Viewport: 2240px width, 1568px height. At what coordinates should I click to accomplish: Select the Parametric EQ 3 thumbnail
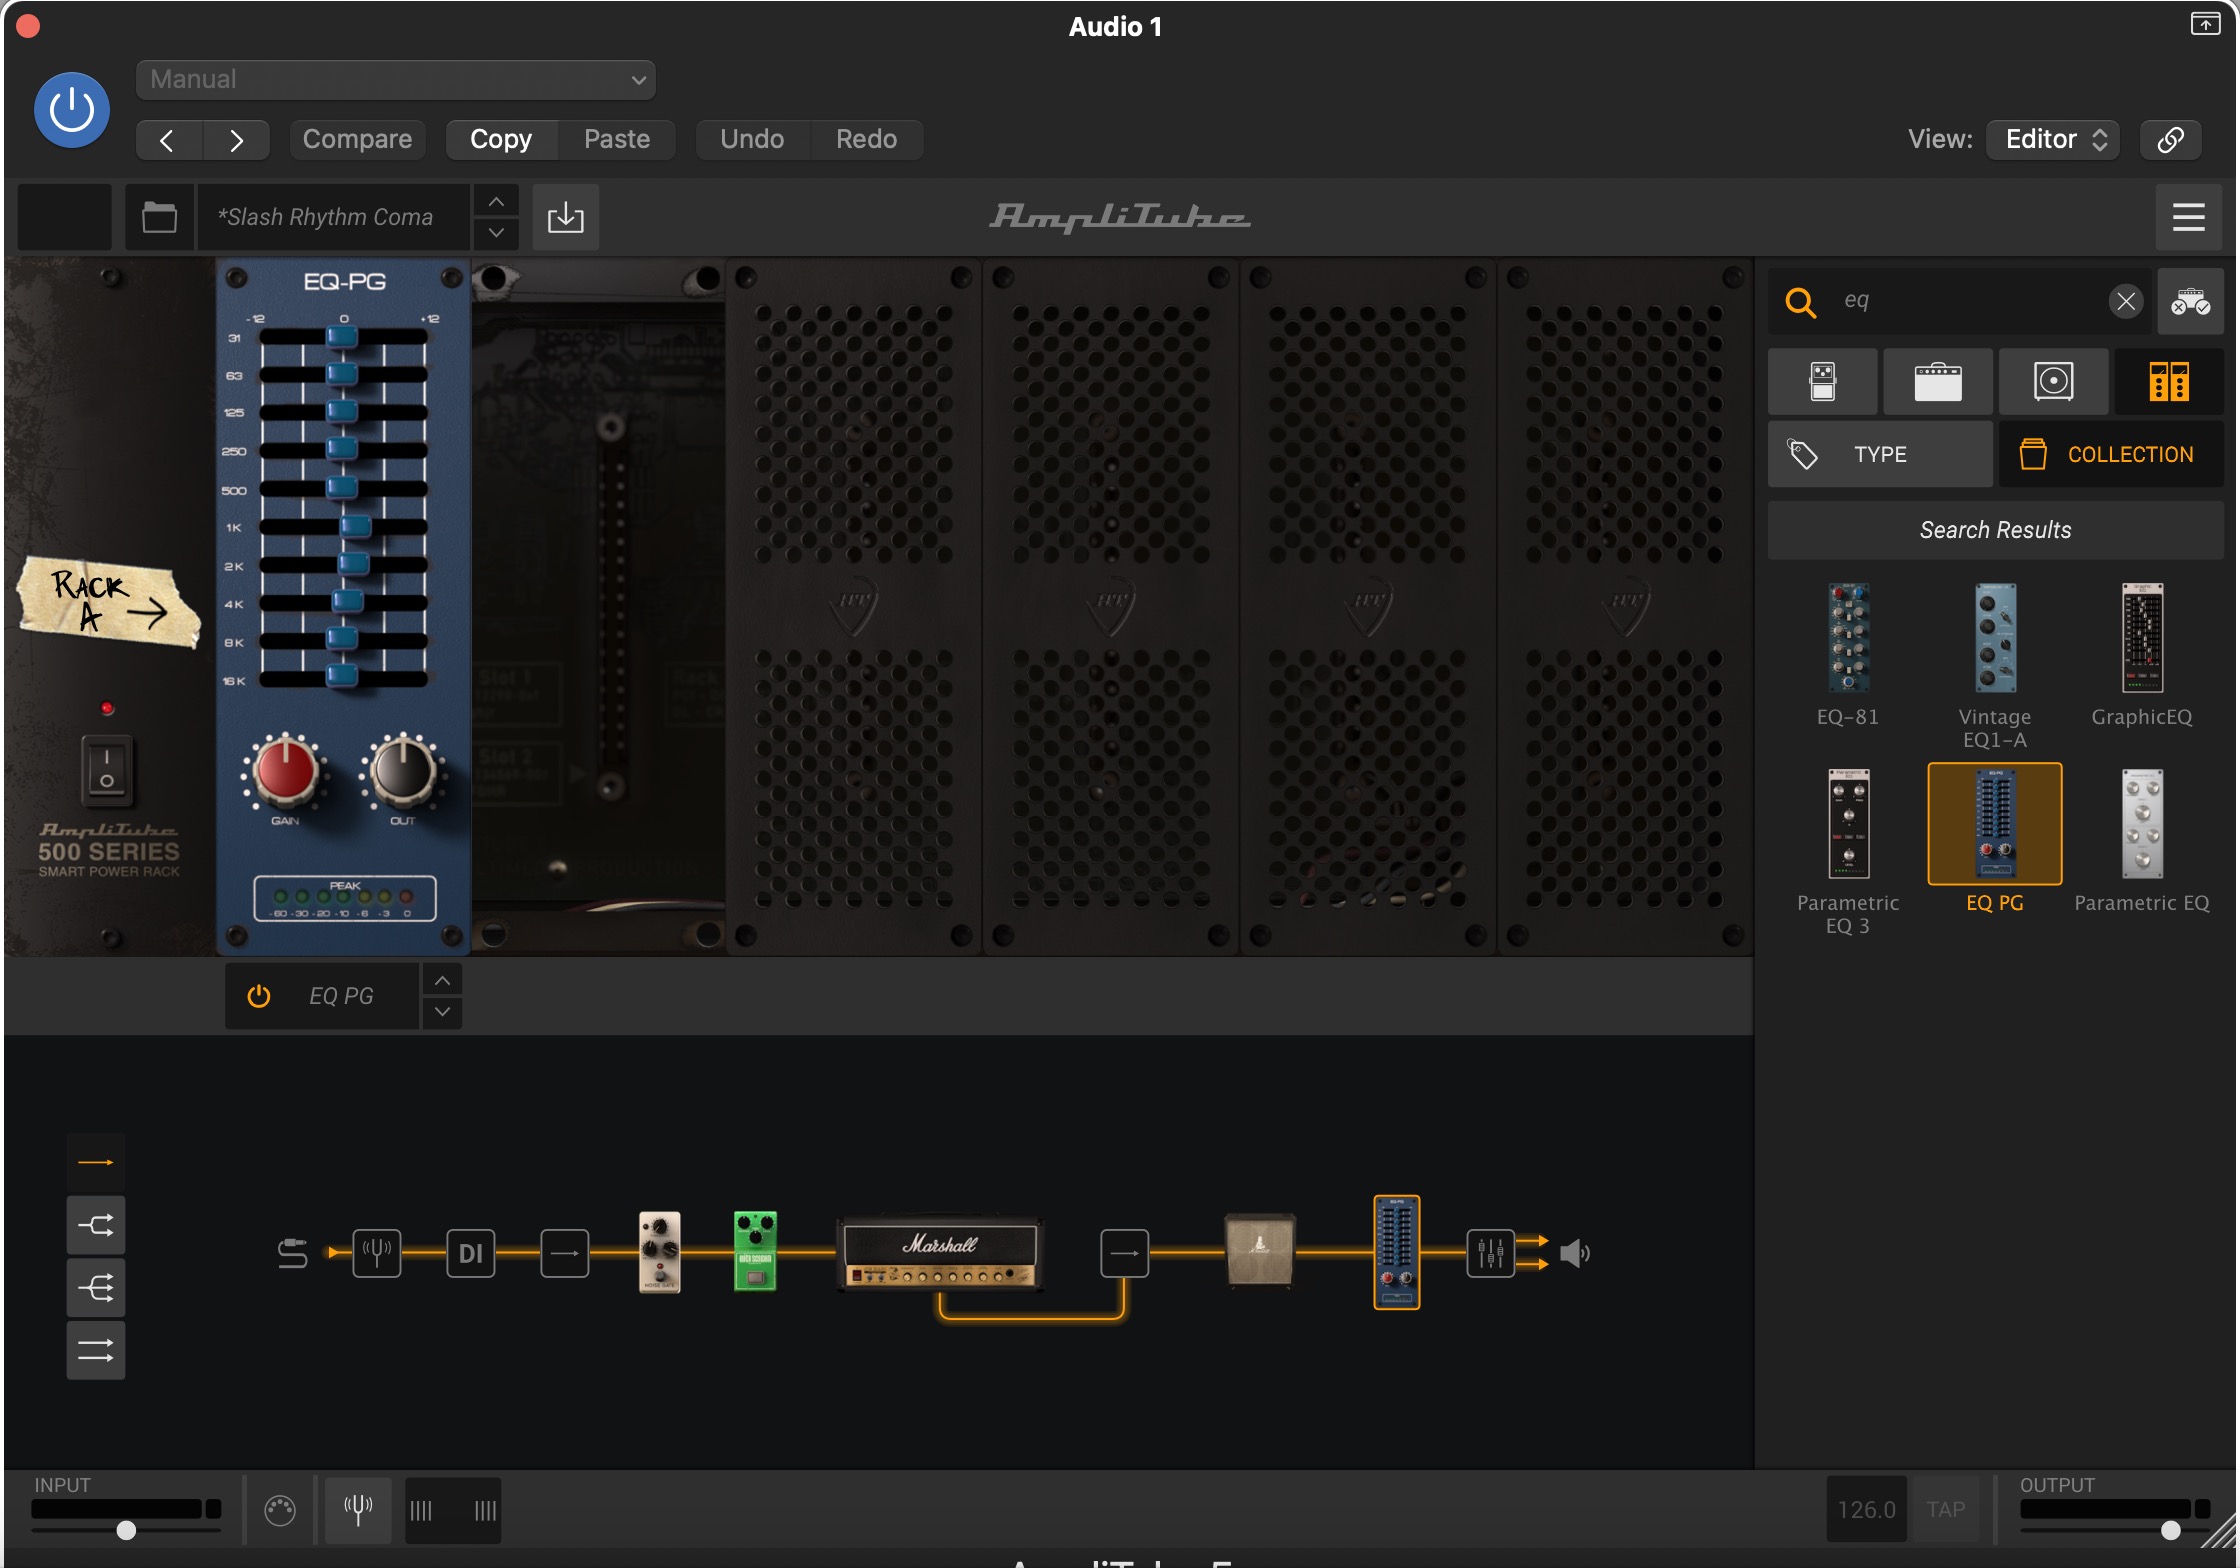[1848, 824]
